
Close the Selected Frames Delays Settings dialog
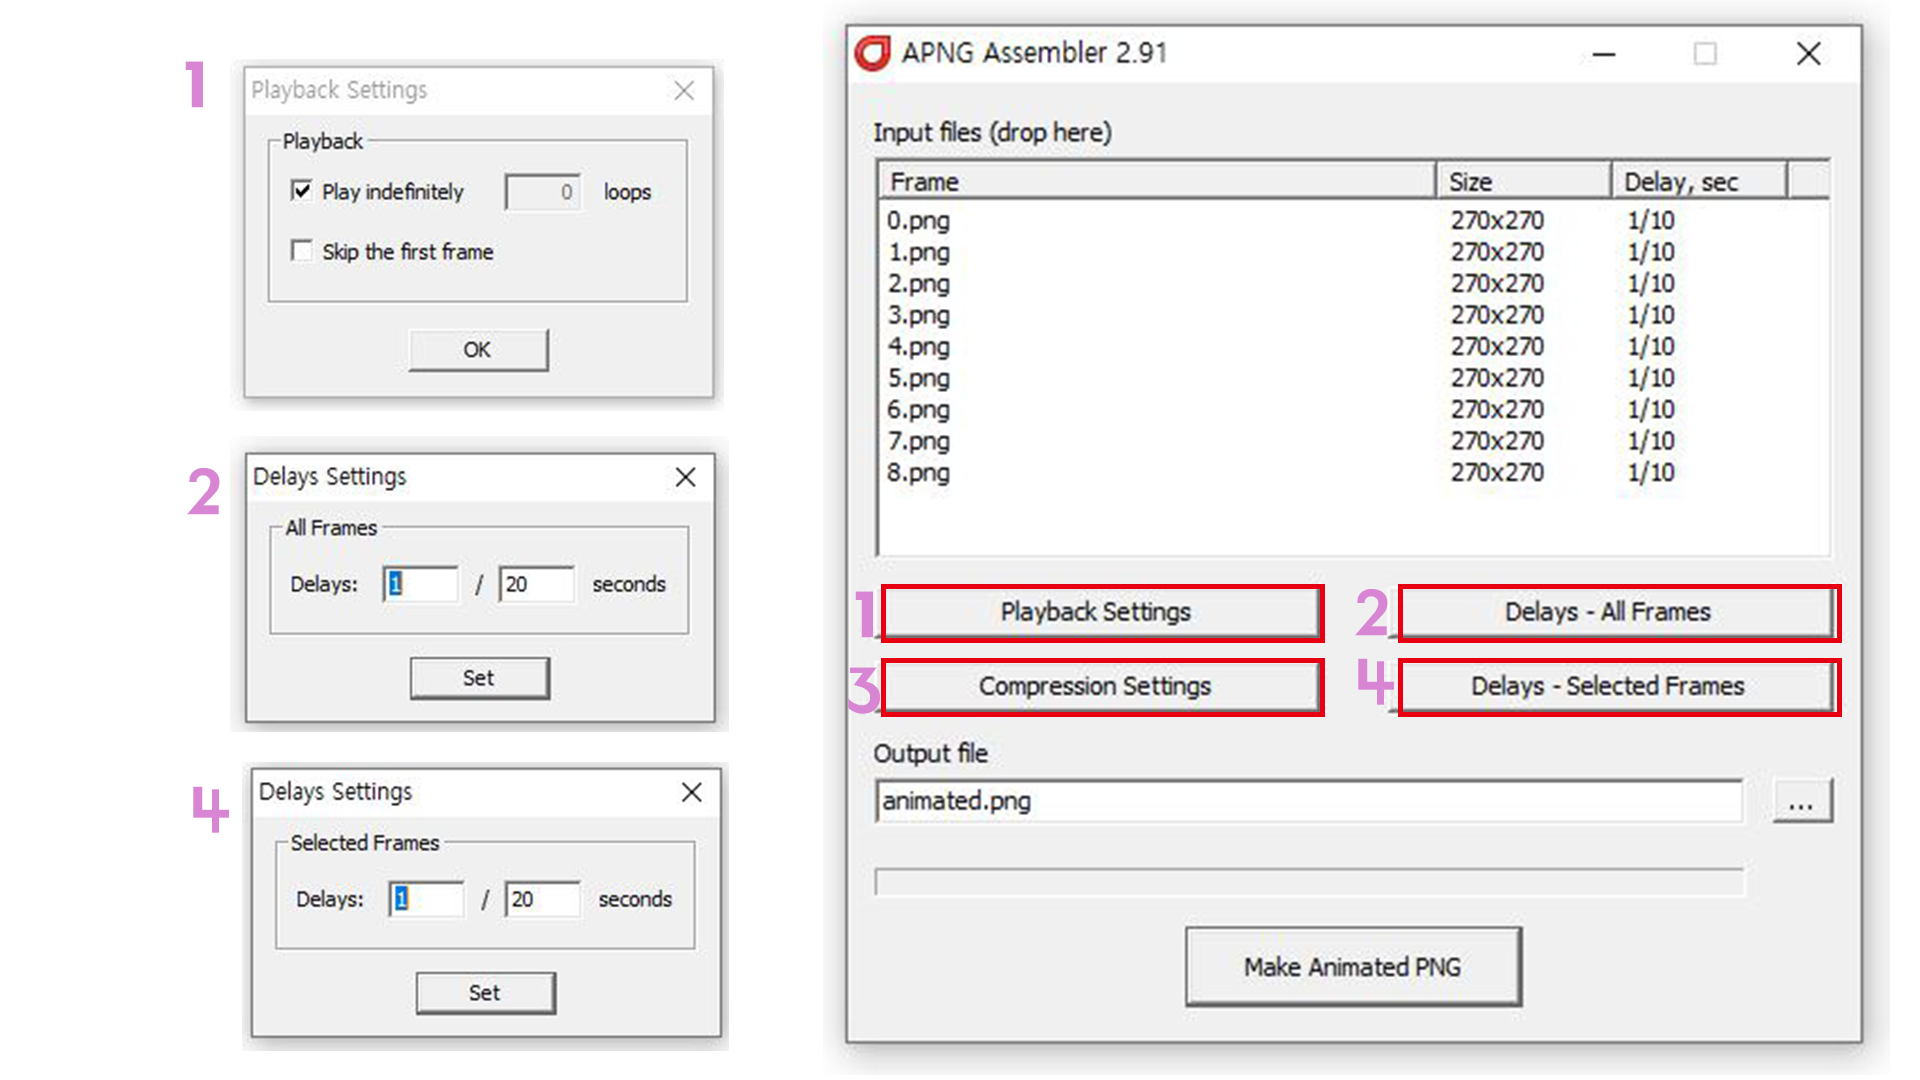tap(691, 792)
